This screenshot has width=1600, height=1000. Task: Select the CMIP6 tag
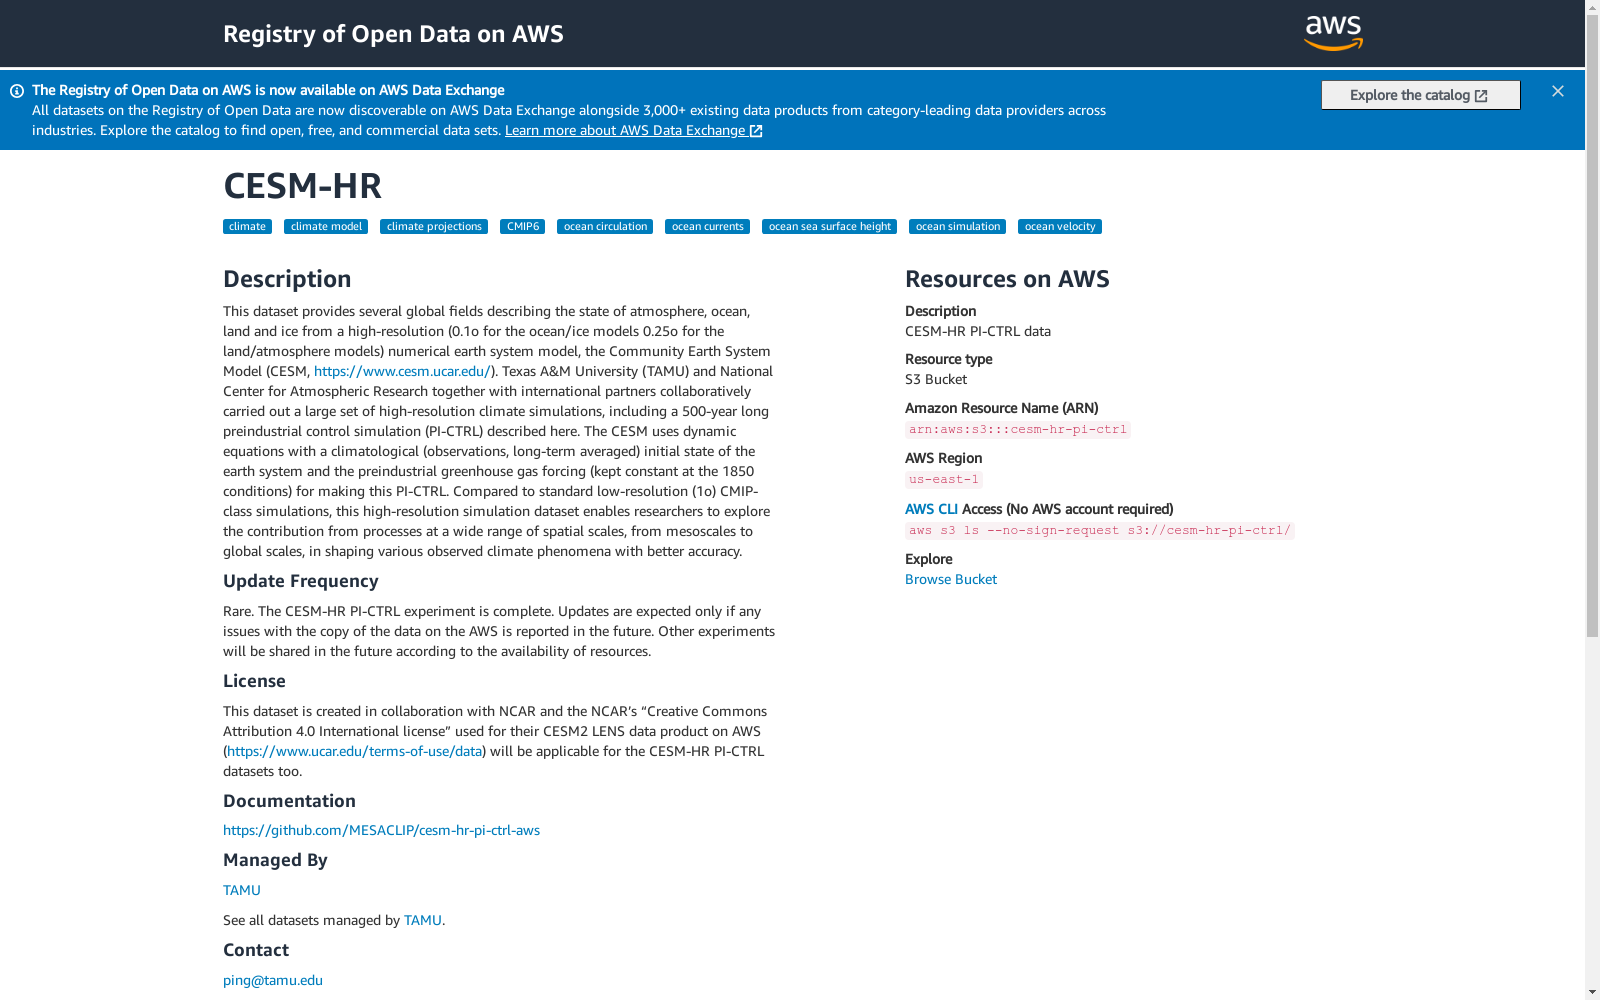(522, 227)
